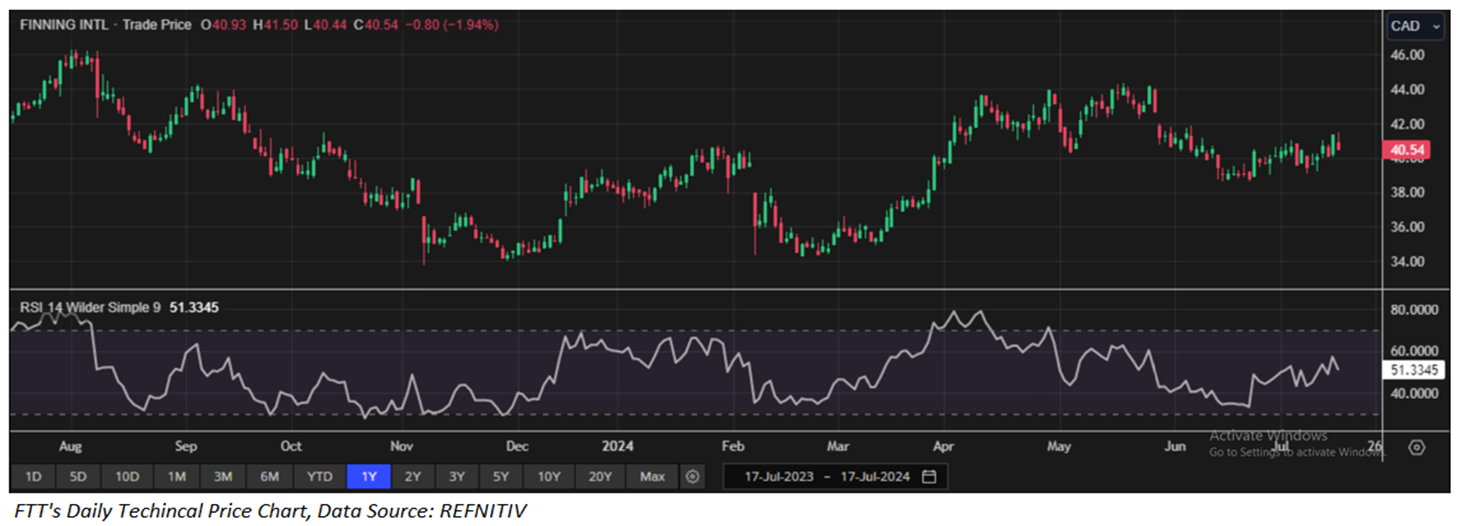Screen dimensions: 1457x526
Task: Switch chart to 5D period
Action: (78, 477)
